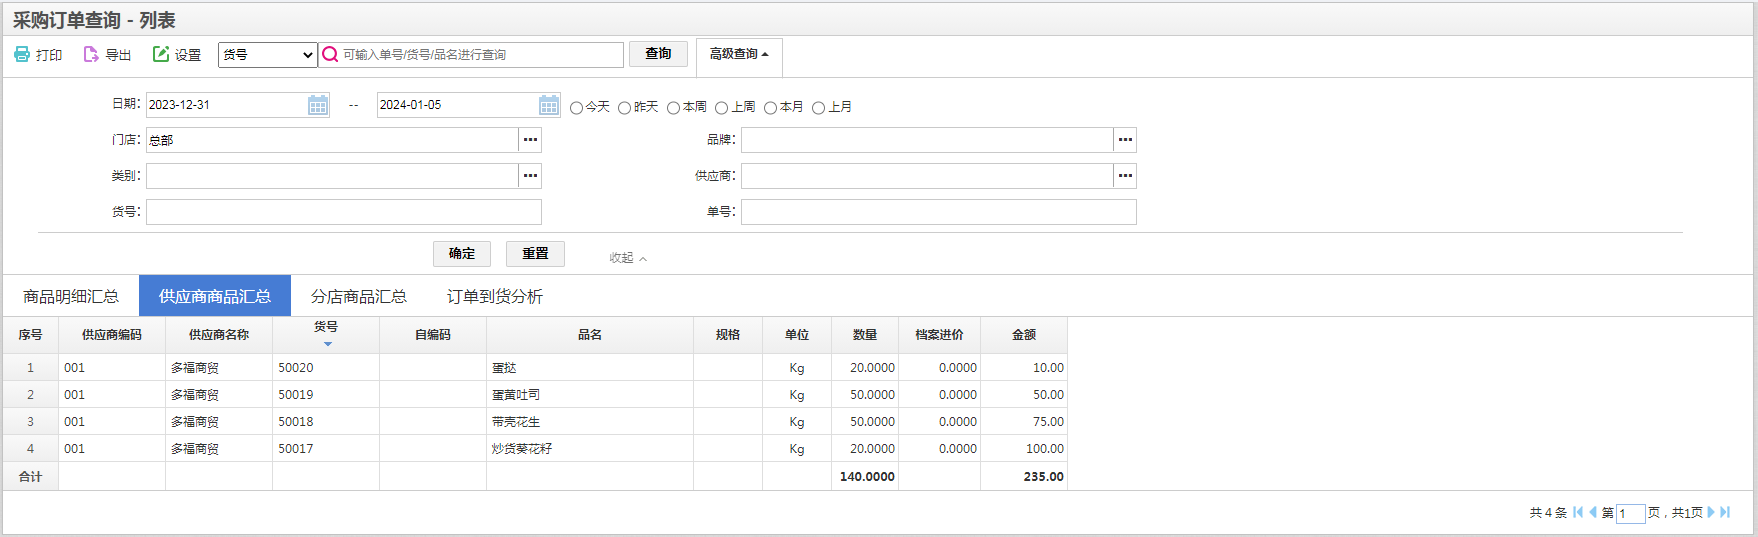
Task: Click the 查询 search button
Action: coord(658,54)
